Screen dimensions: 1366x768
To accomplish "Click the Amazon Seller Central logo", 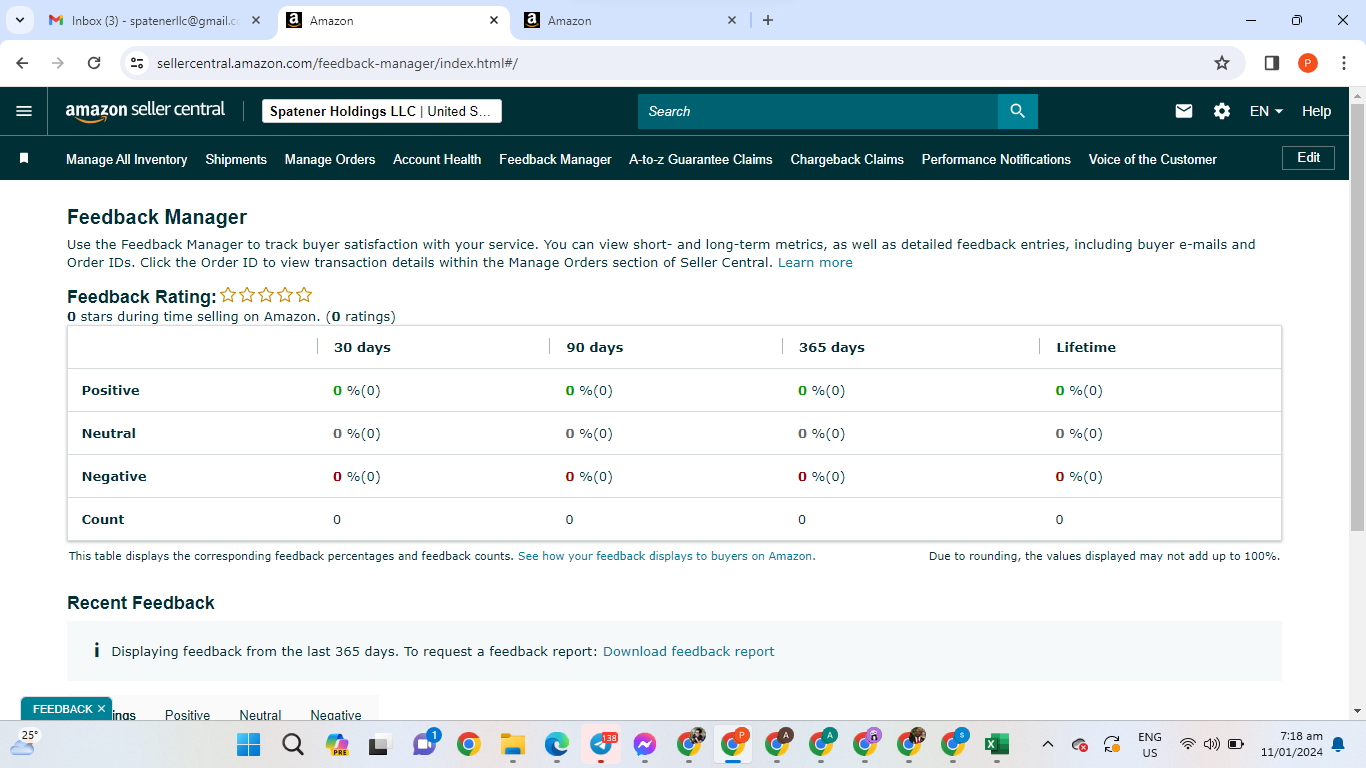I will [x=145, y=111].
